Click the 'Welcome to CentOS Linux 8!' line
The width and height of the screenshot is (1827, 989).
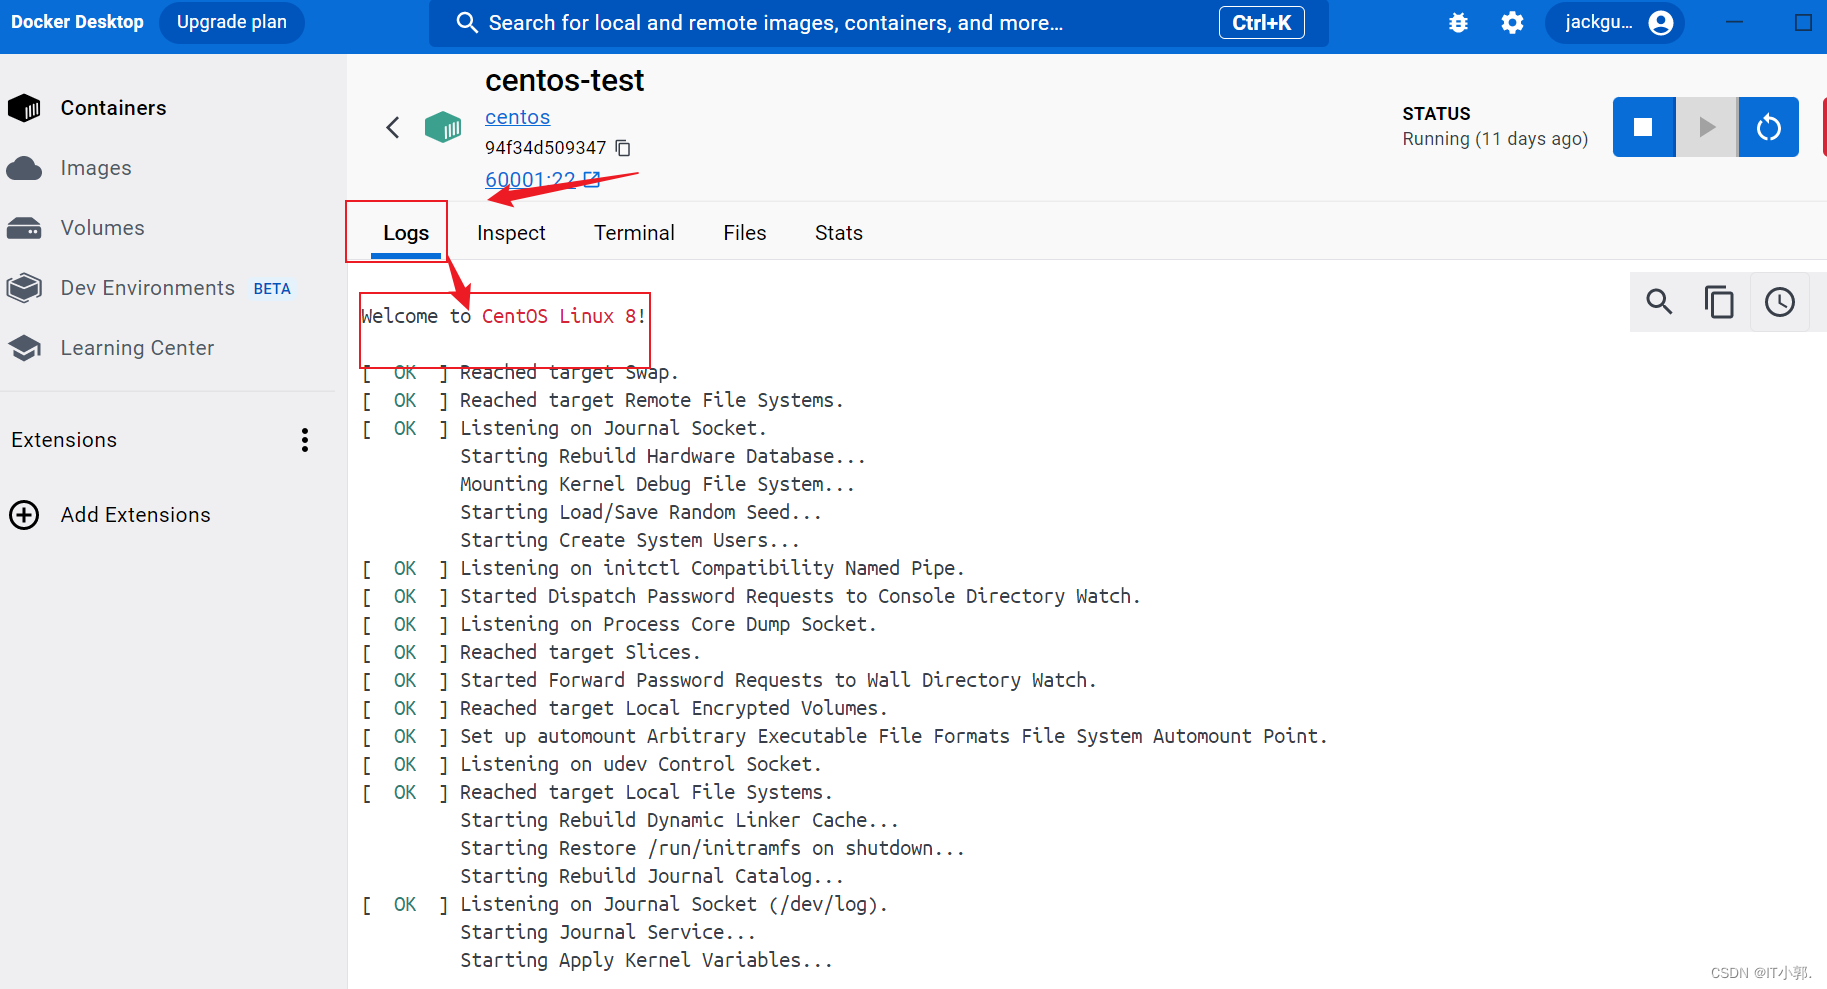[x=503, y=316]
